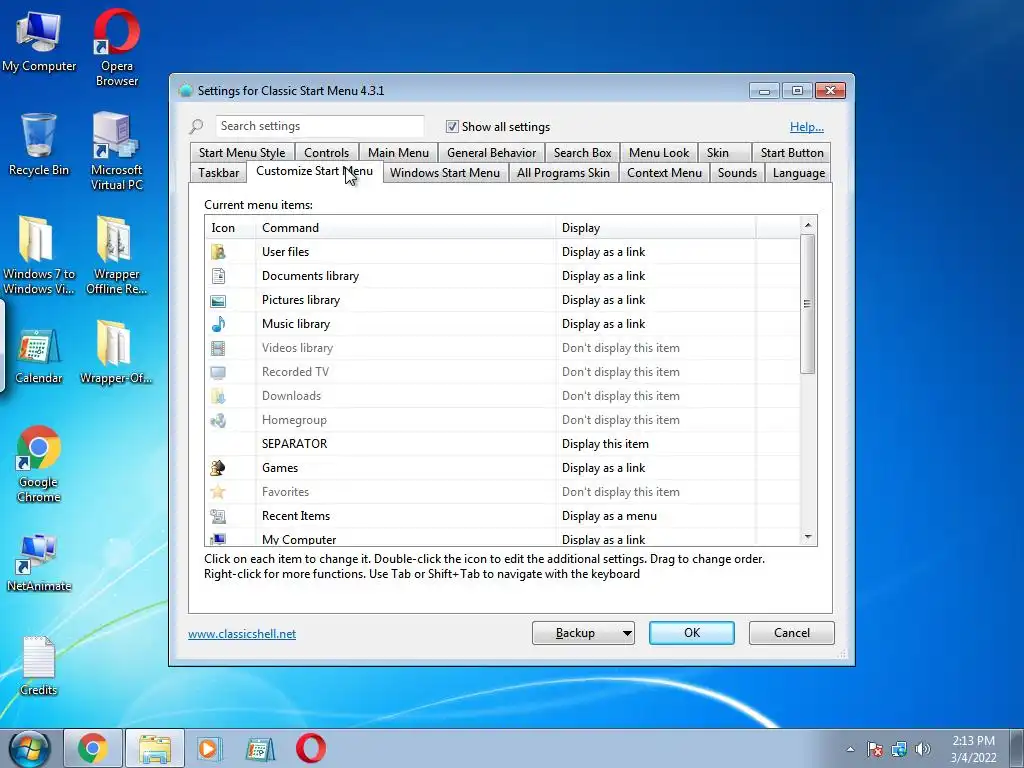Select the Language tab
This screenshot has width=1024, height=768.
pos(798,173)
